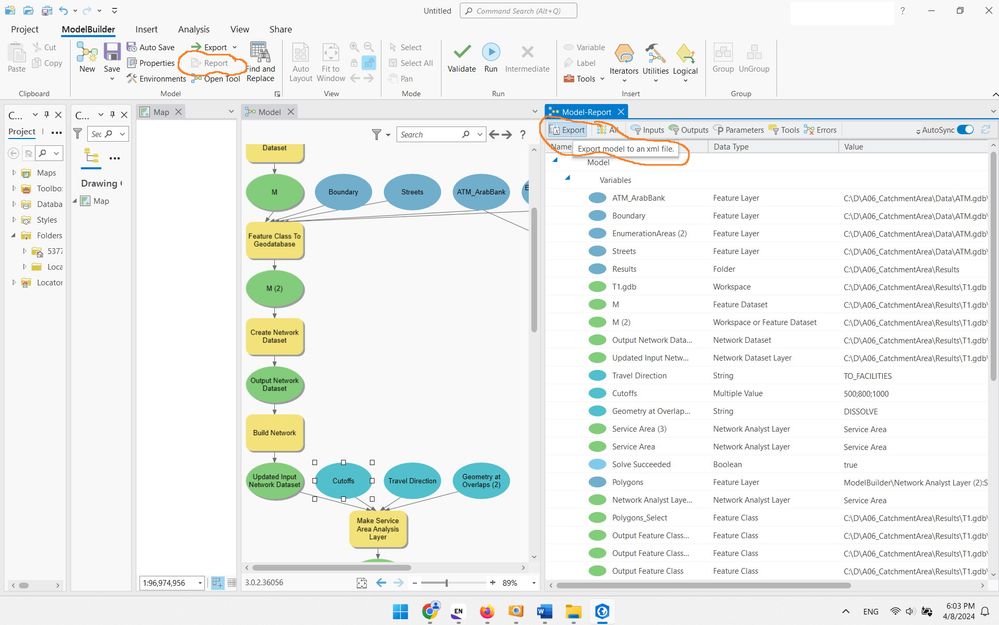The width and height of the screenshot is (999, 625).
Task: Click the Logical tools icon
Action: tap(686, 53)
